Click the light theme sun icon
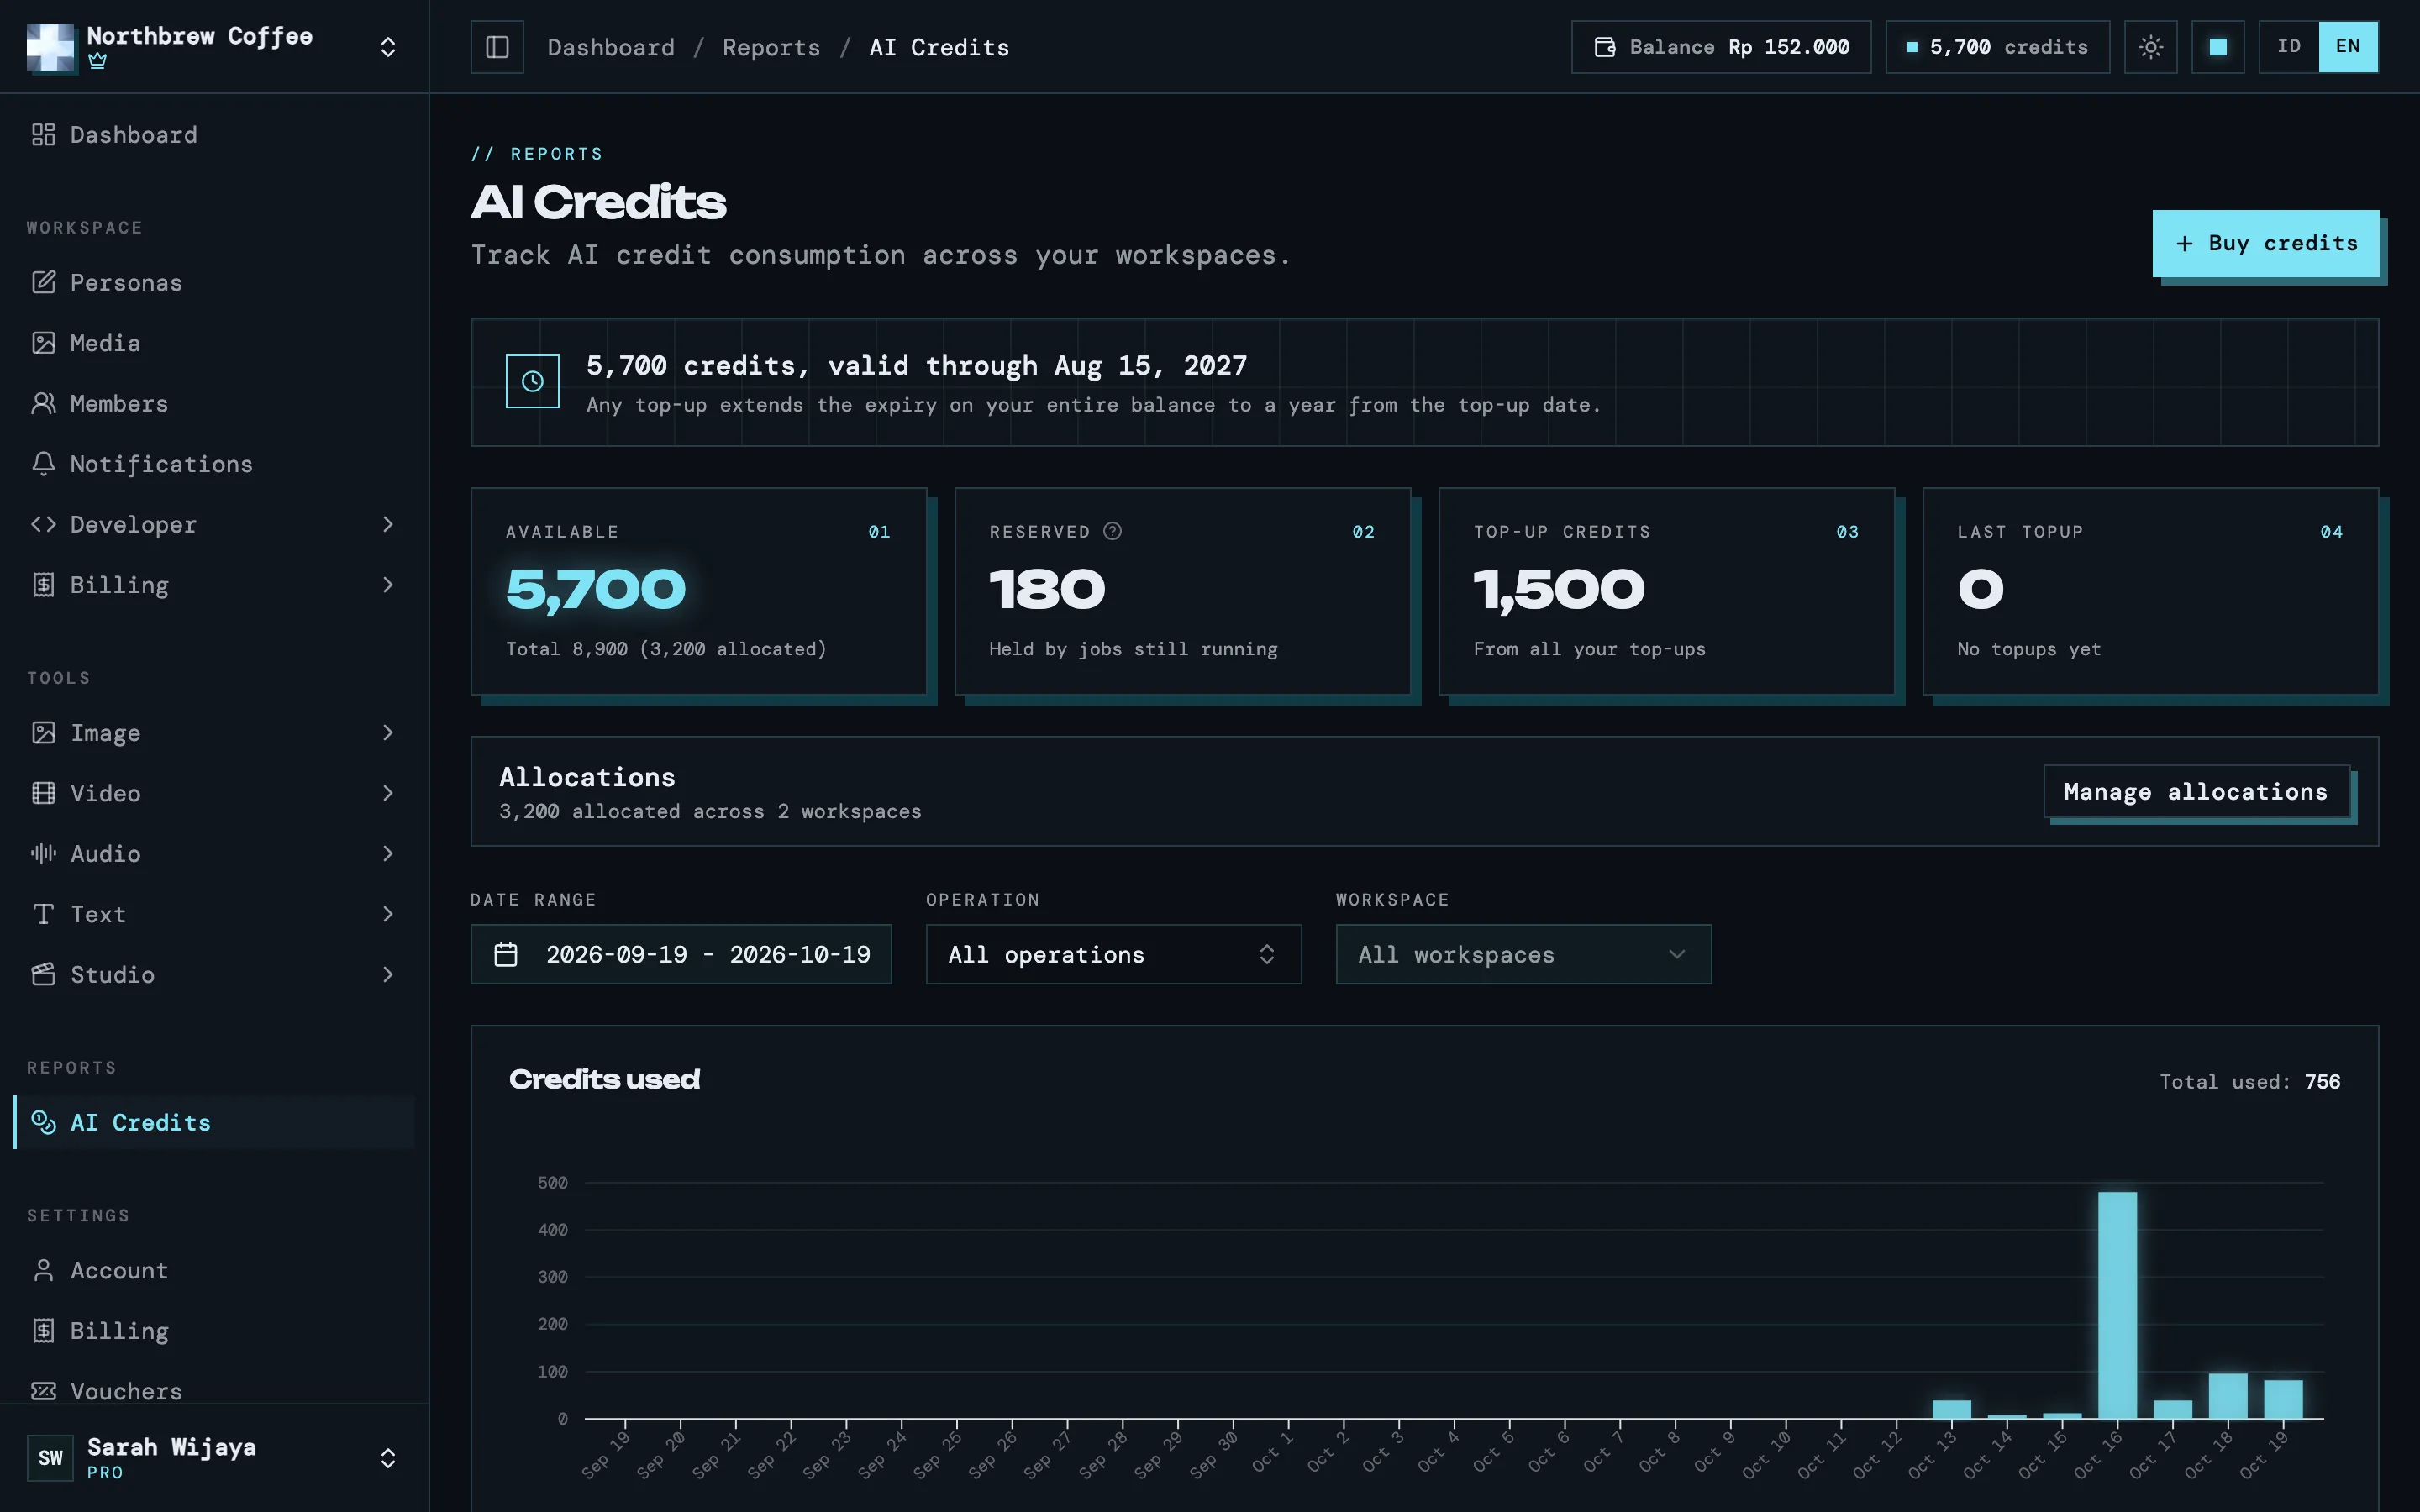Image resolution: width=2420 pixels, height=1512 pixels. coord(2151,47)
